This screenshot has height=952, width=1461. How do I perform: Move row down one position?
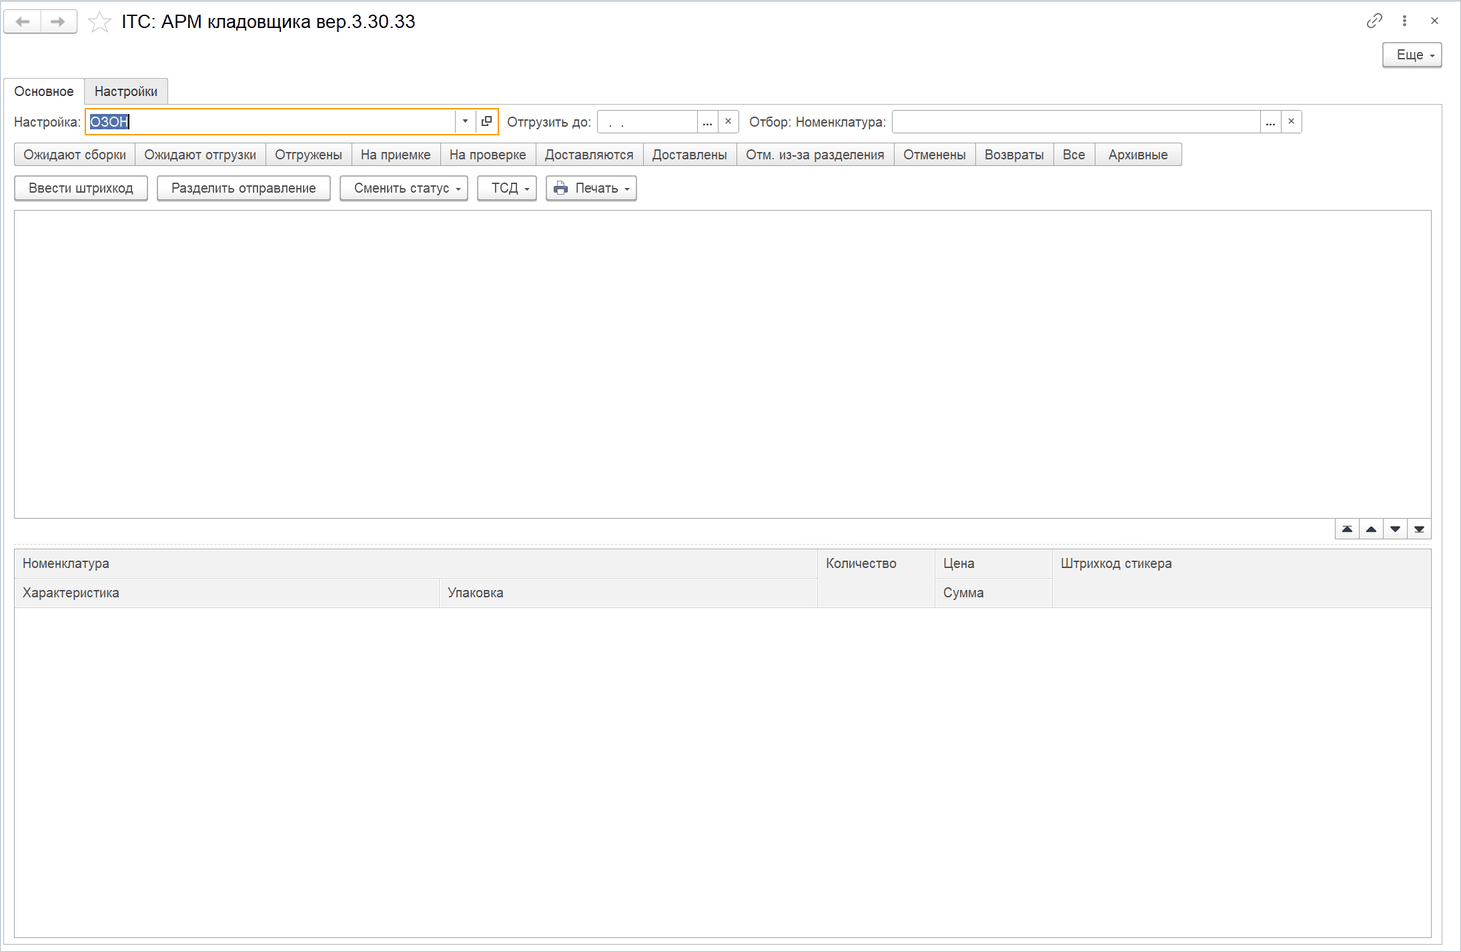[x=1395, y=529]
